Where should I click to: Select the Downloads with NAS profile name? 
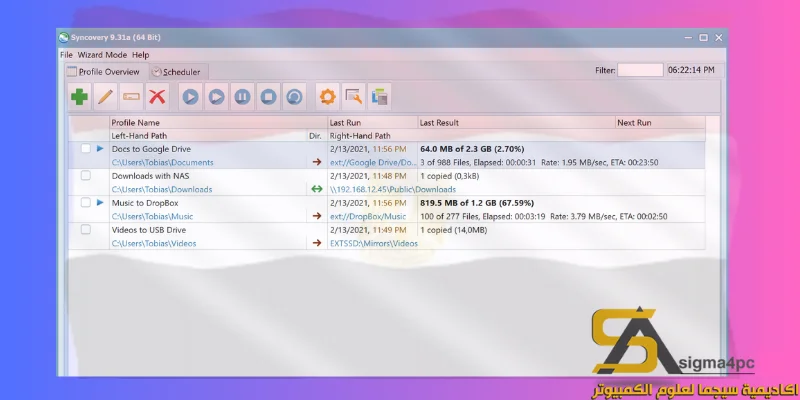pos(152,176)
